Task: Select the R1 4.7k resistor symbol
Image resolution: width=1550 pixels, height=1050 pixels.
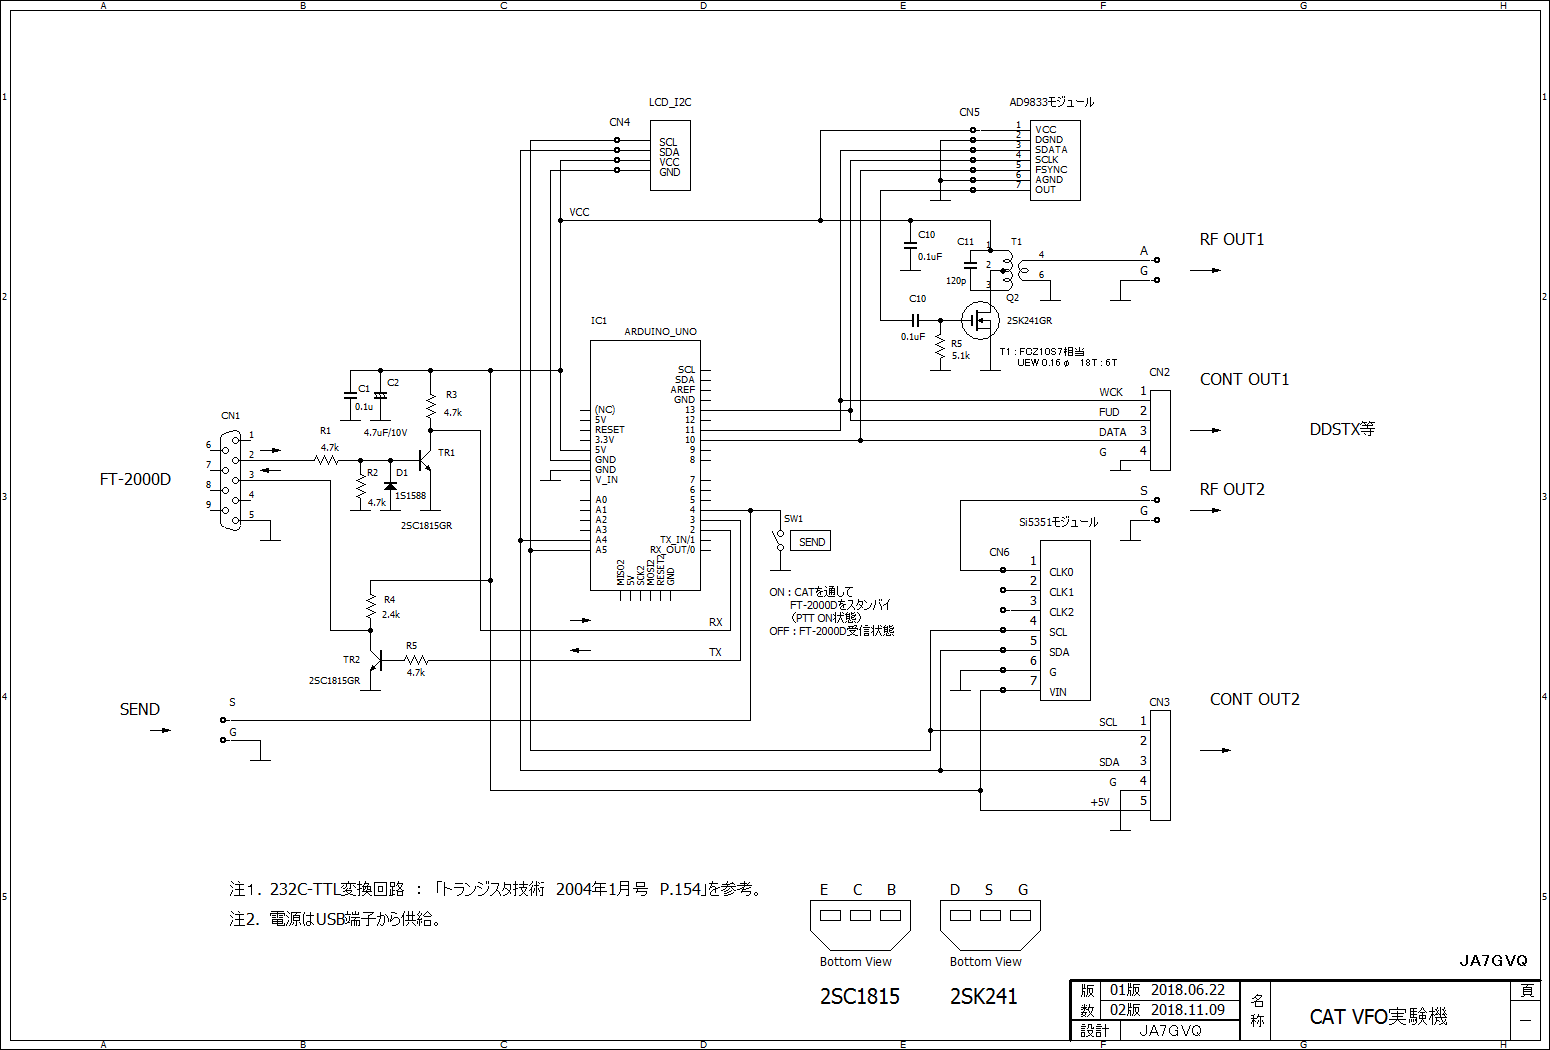Action: pyautogui.click(x=326, y=461)
